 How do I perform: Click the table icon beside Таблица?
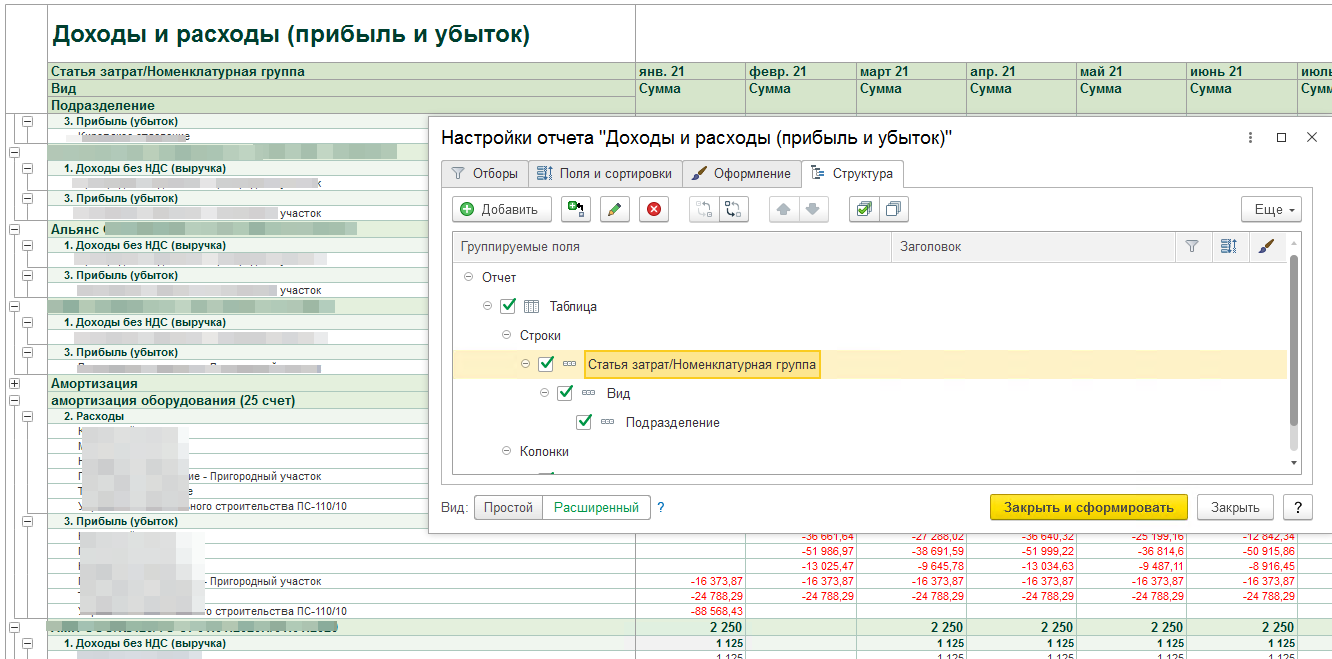coord(532,307)
